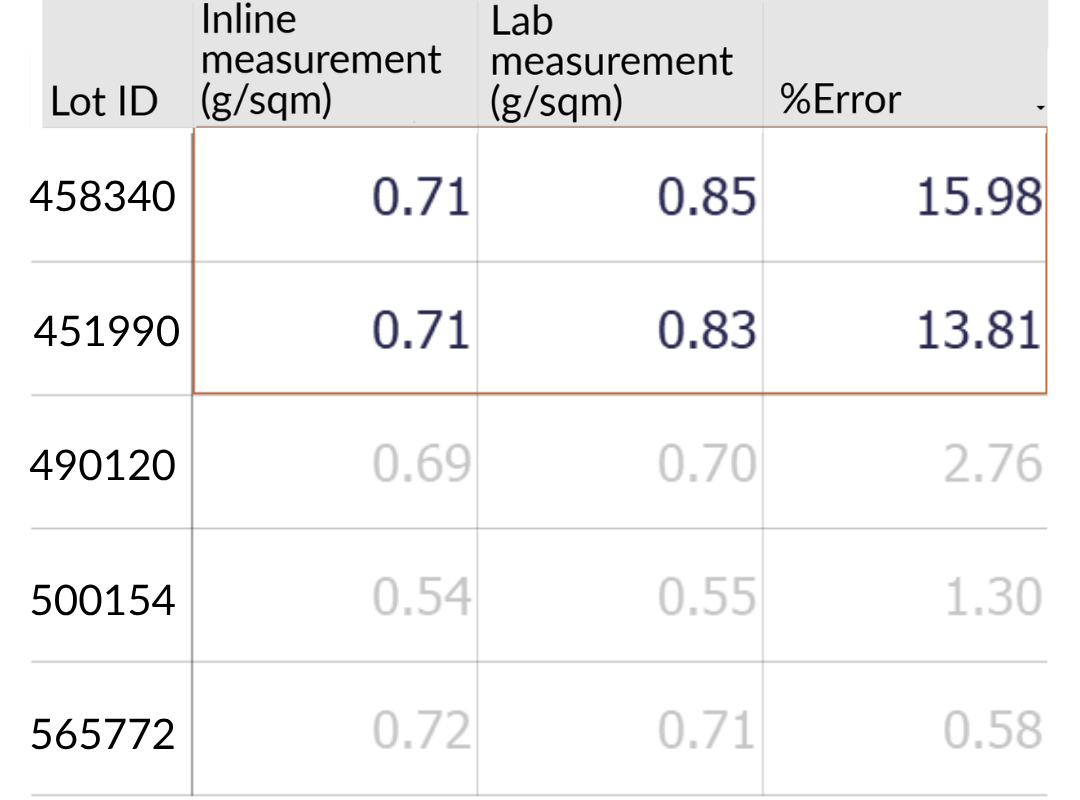Select the Lot ID column header
This screenshot has width=1080, height=800.
point(104,101)
